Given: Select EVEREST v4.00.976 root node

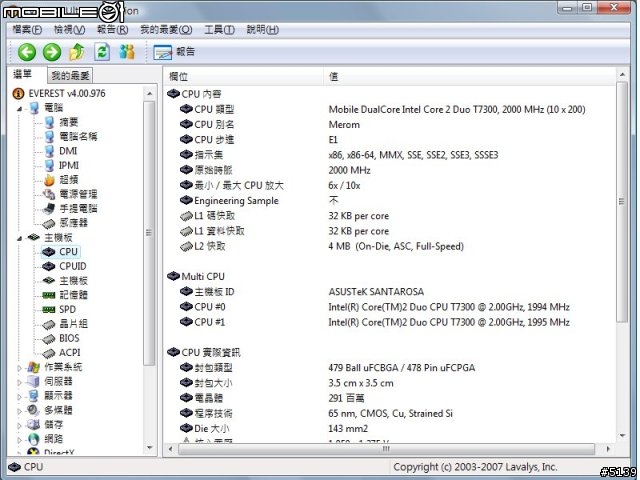Looking at the screenshot, I should click(67, 93).
